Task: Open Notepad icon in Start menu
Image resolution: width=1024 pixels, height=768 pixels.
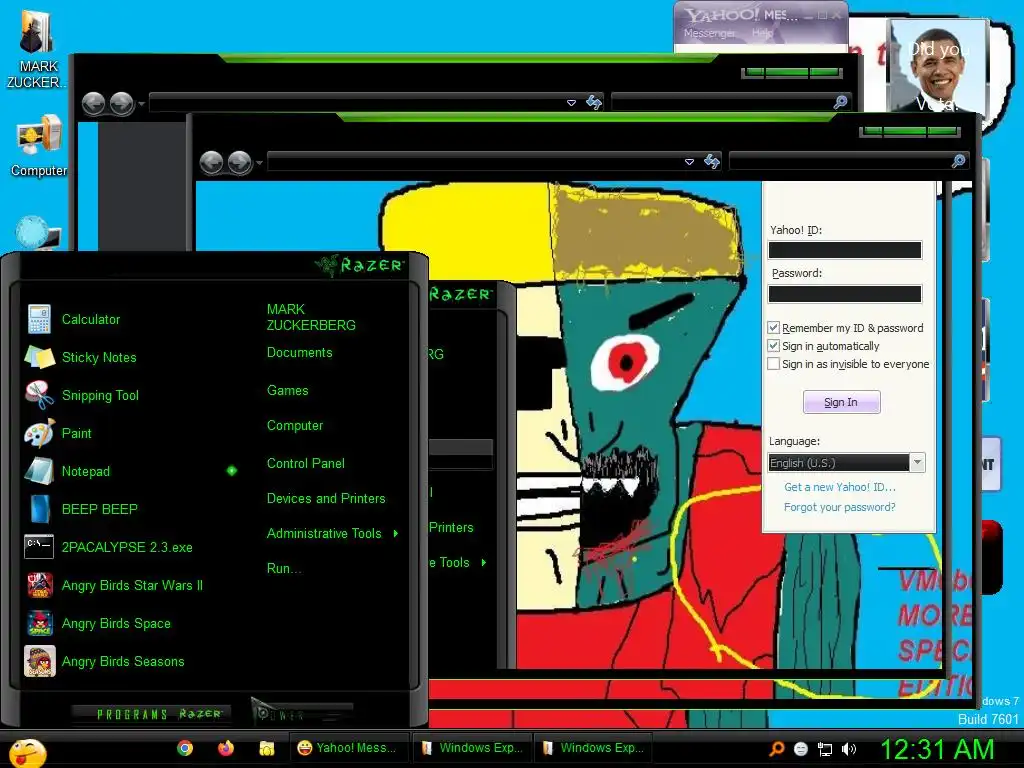Action: tap(39, 471)
